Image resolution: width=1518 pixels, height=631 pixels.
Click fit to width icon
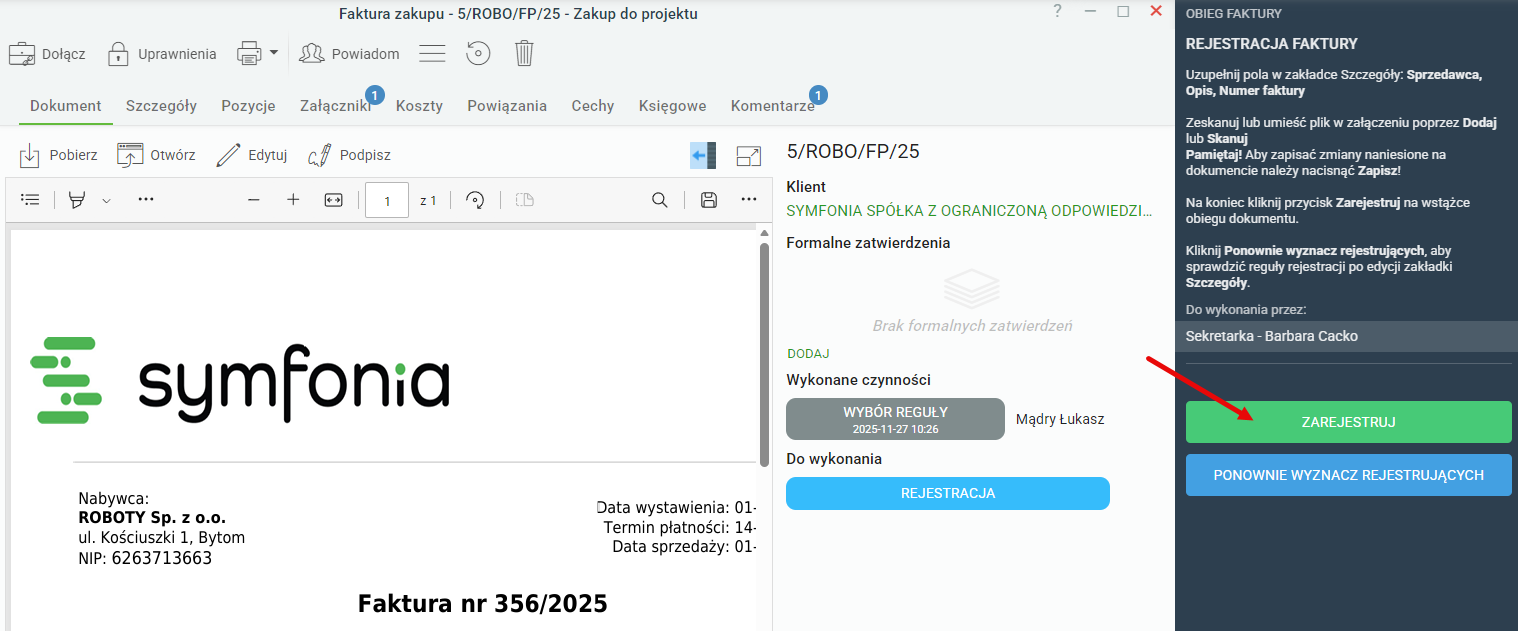click(334, 200)
